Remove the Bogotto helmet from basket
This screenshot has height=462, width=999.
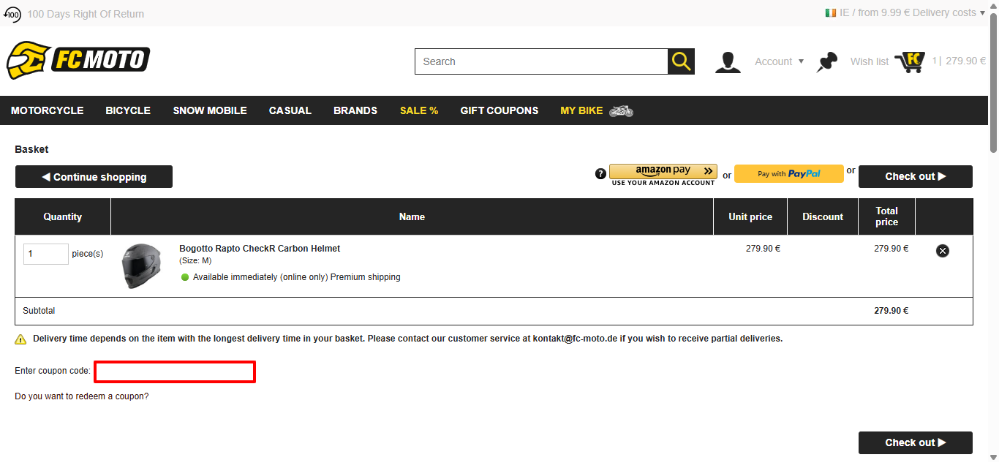pos(942,251)
